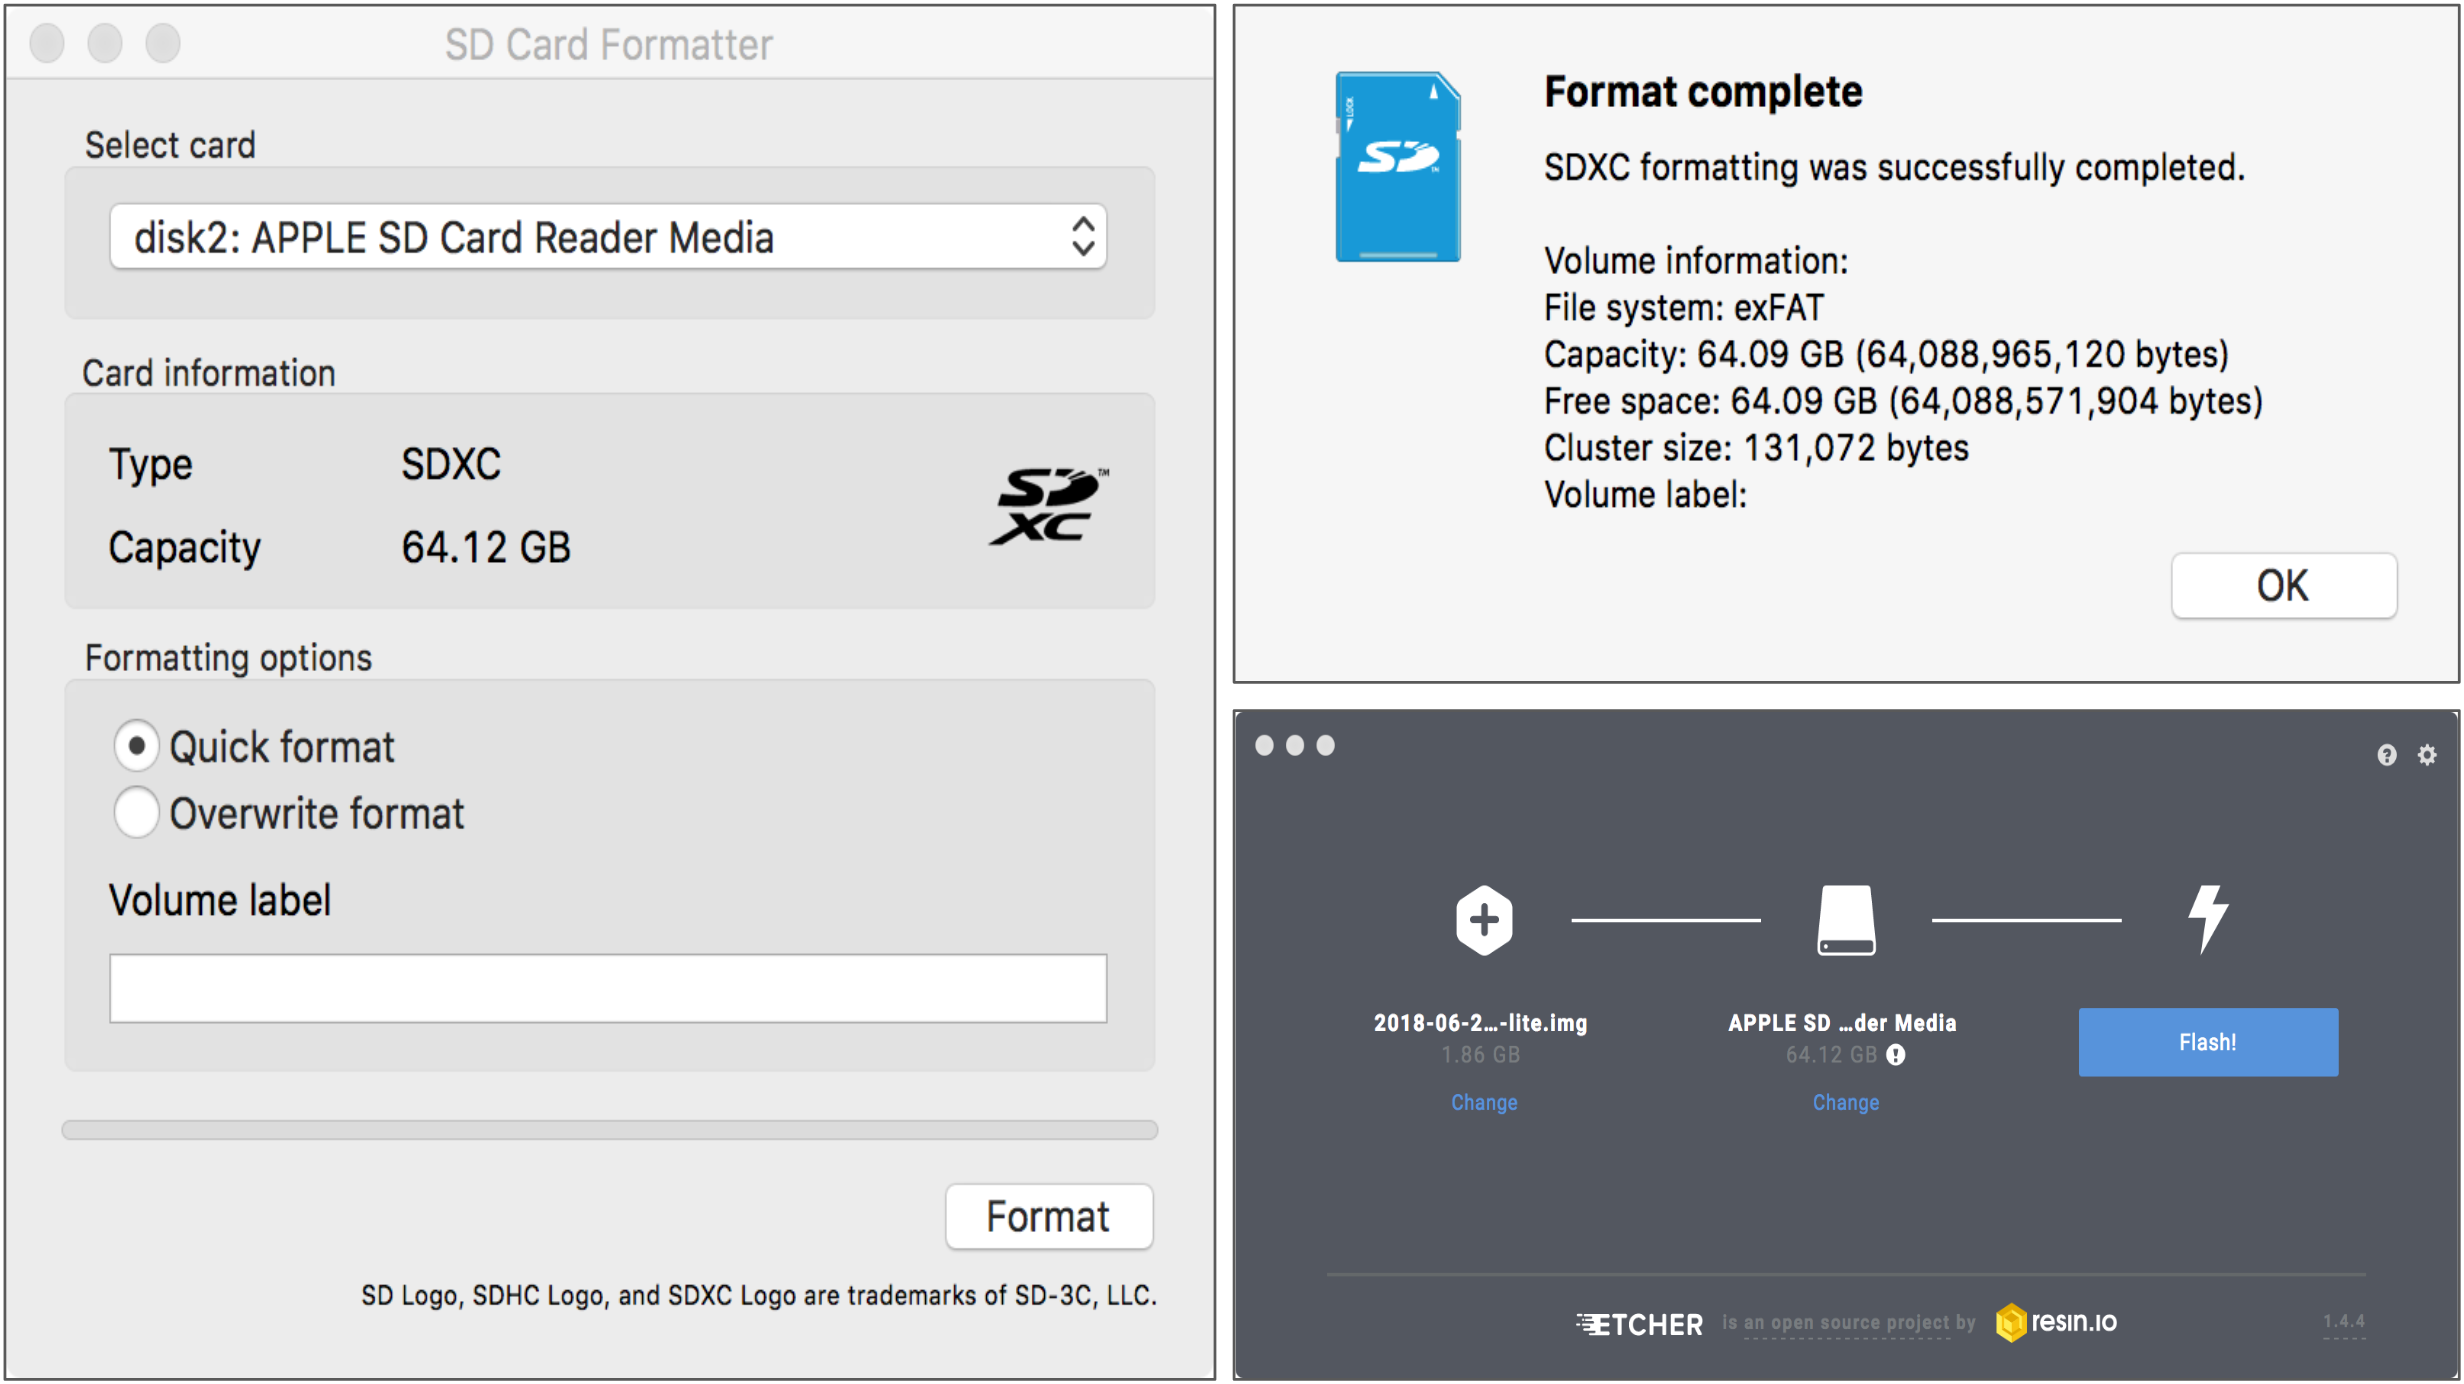Viewport: 2464px width, 1384px height.
Task: Click the SD Card Formatter minimize button
Action: (105, 43)
